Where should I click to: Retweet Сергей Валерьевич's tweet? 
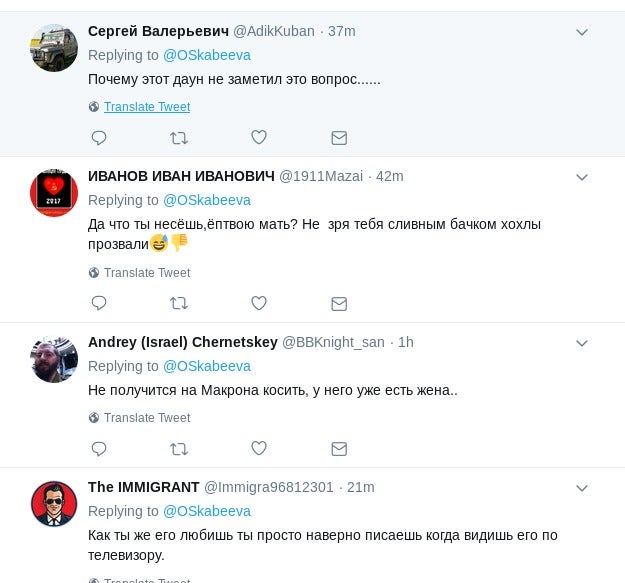[x=179, y=138]
